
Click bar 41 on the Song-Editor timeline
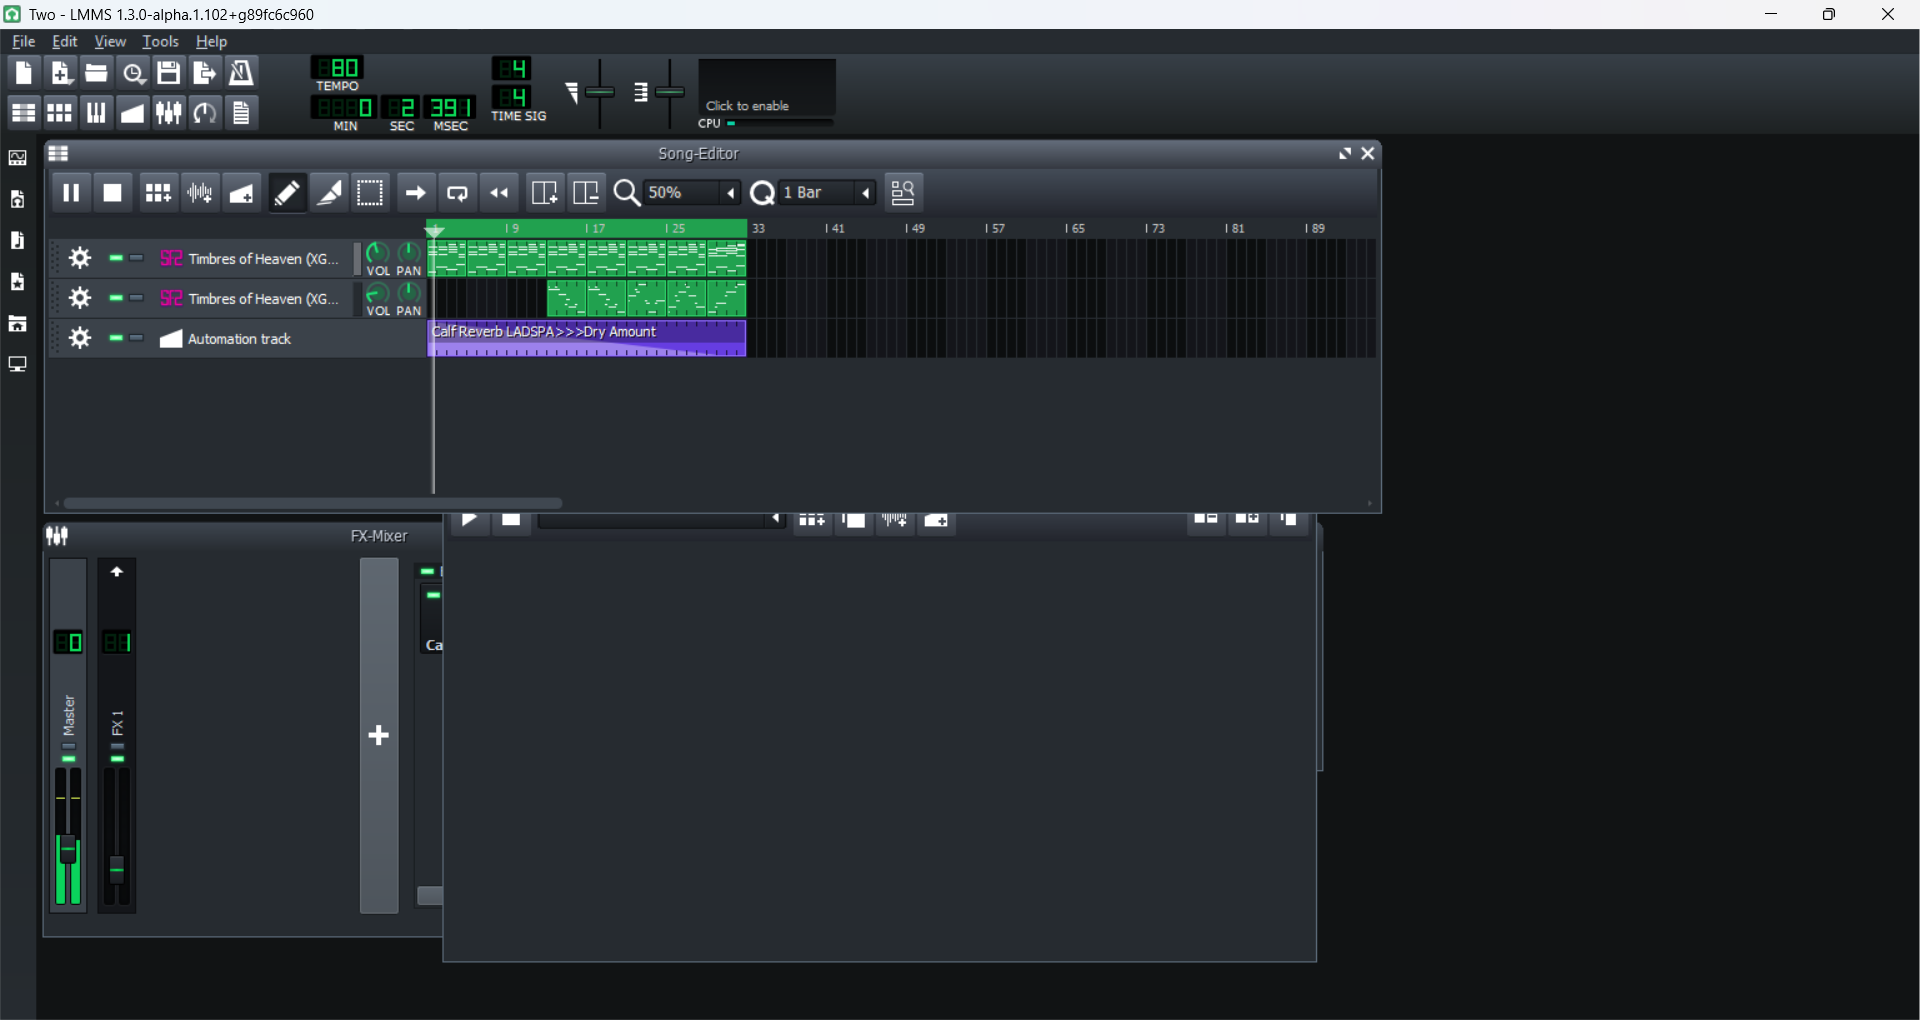(x=836, y=229)
